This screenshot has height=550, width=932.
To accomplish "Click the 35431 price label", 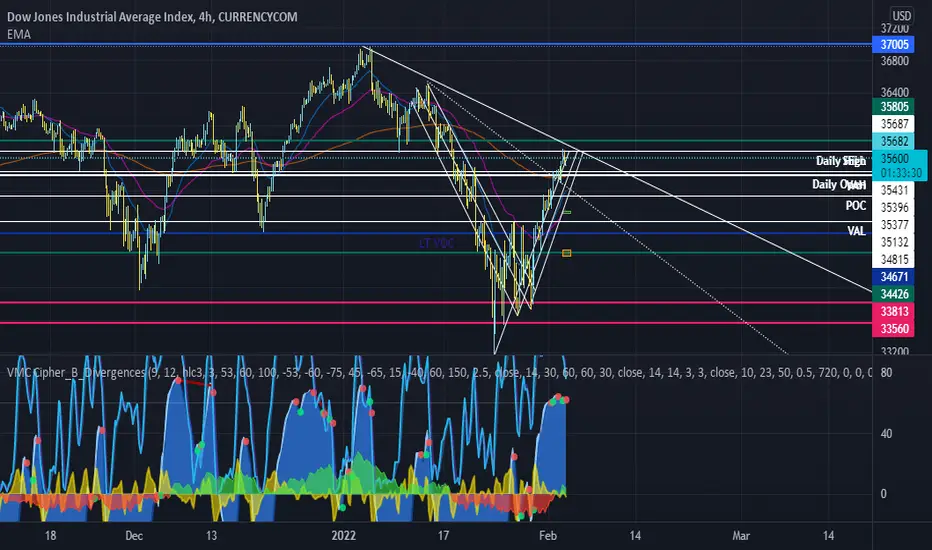I will pyautogui.click(x=893, y=190).
